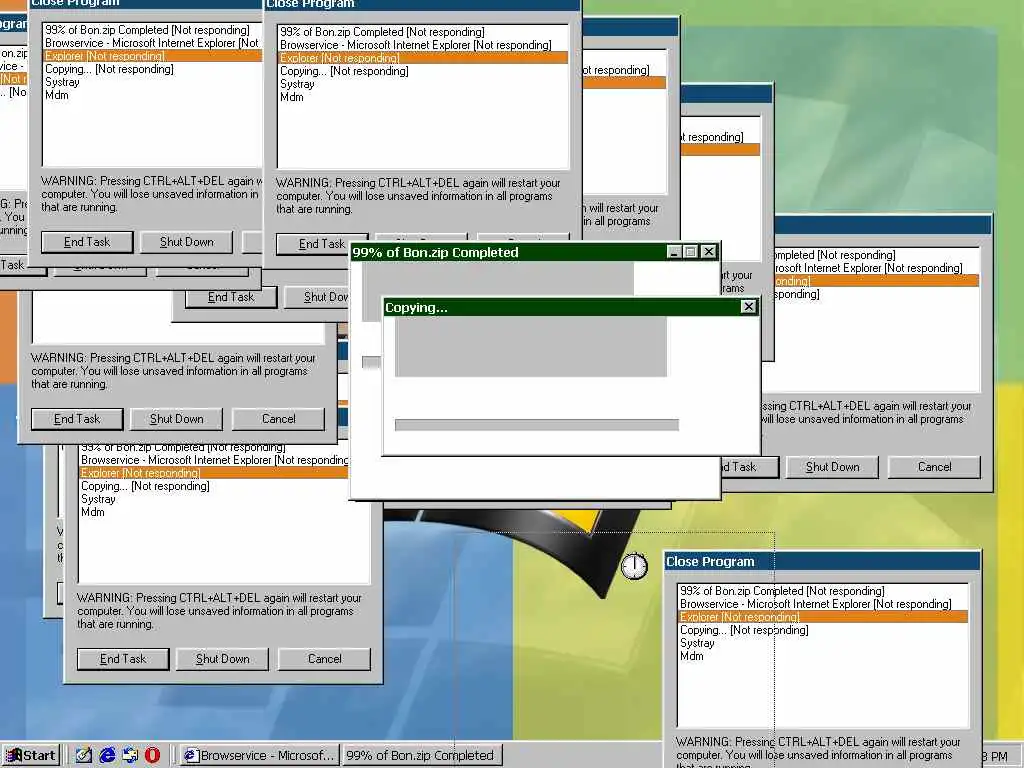Click Shut Down in the right-side Close Program dialog
The image size is (1024, 768).
[833, 467]
